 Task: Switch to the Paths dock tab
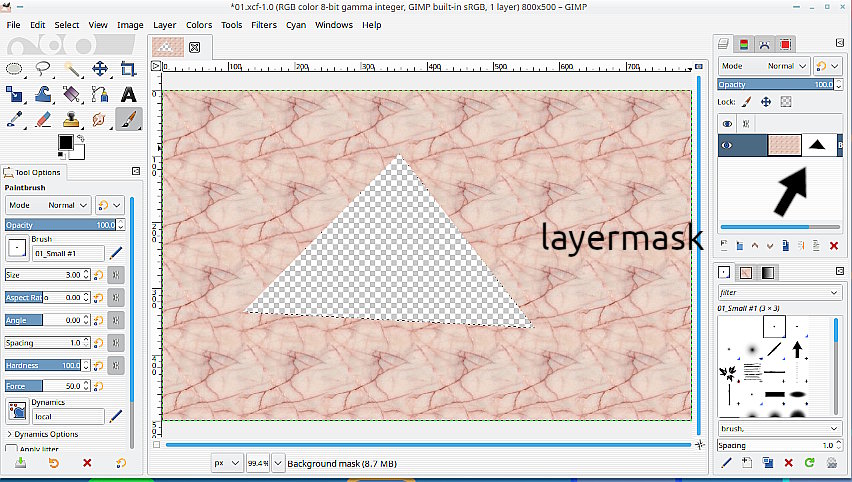(x=765, y=45)
